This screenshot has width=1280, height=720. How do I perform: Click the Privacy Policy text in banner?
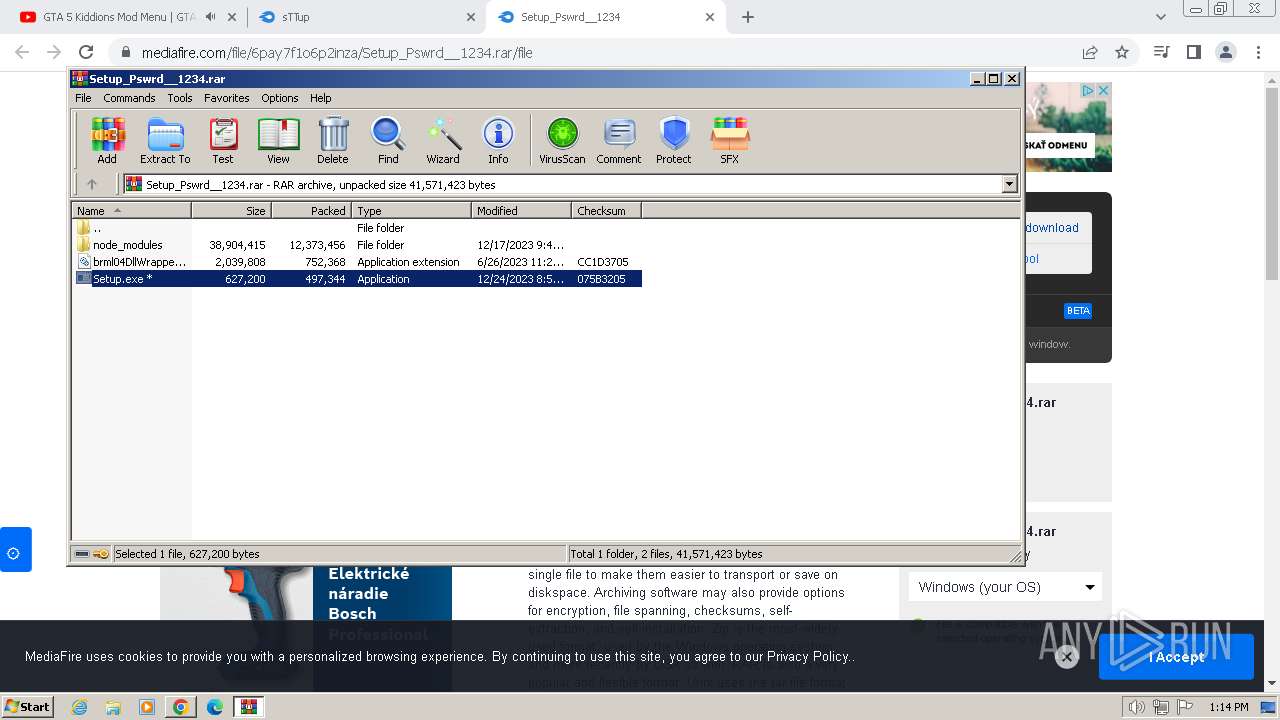tap(808, 657)
